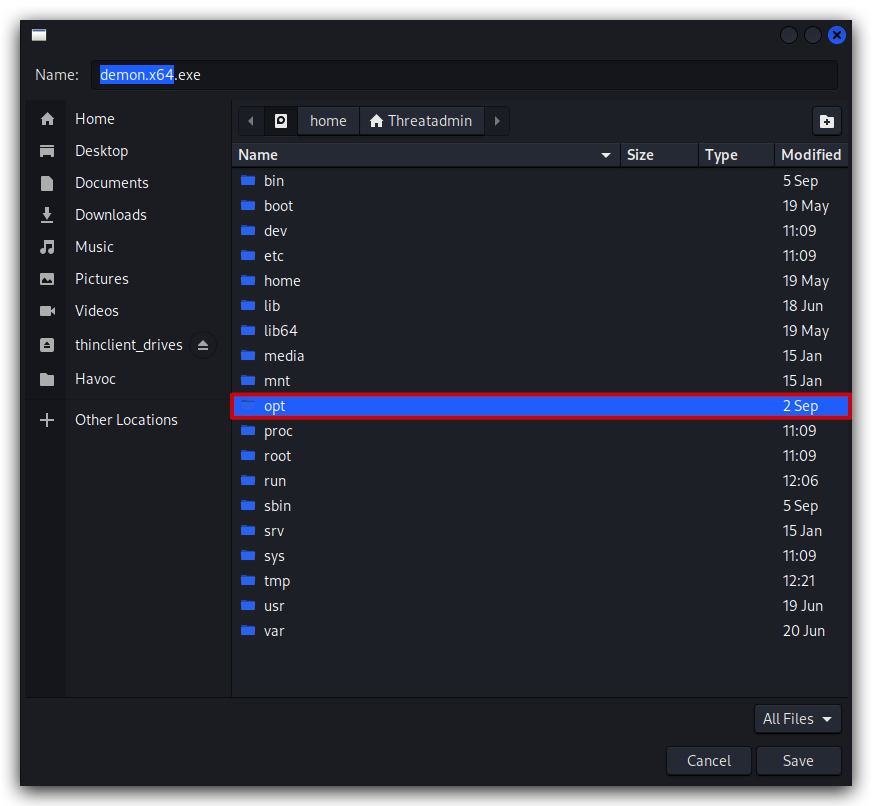
Task: Open Other Locations in the sidebar
Action: (126, 420)
